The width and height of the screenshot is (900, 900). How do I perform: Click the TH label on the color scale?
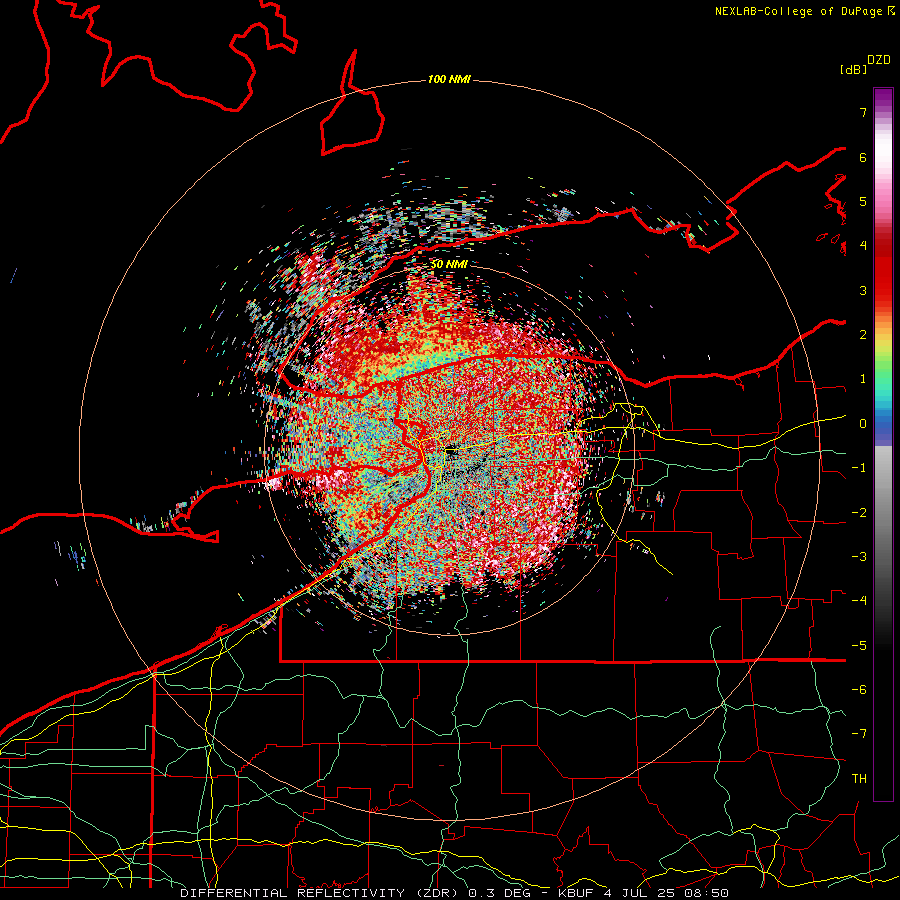click(859, 779)
